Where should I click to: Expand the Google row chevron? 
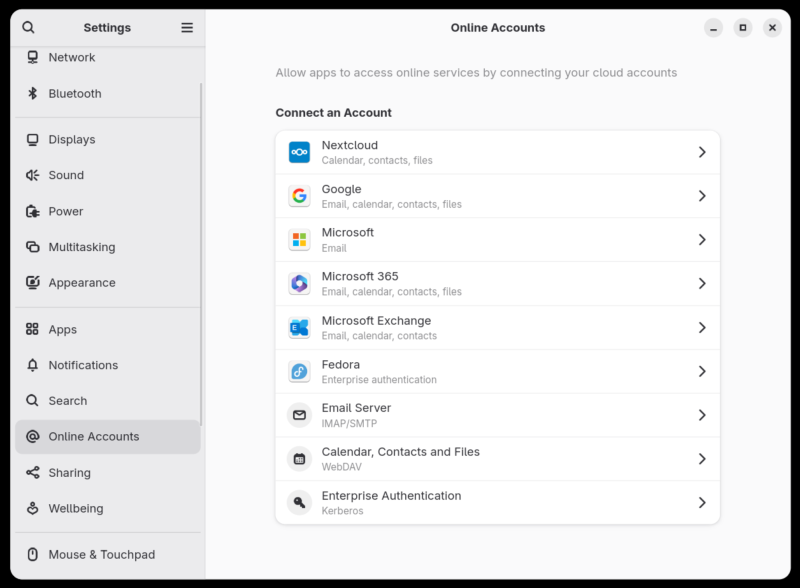click(702, 196)
